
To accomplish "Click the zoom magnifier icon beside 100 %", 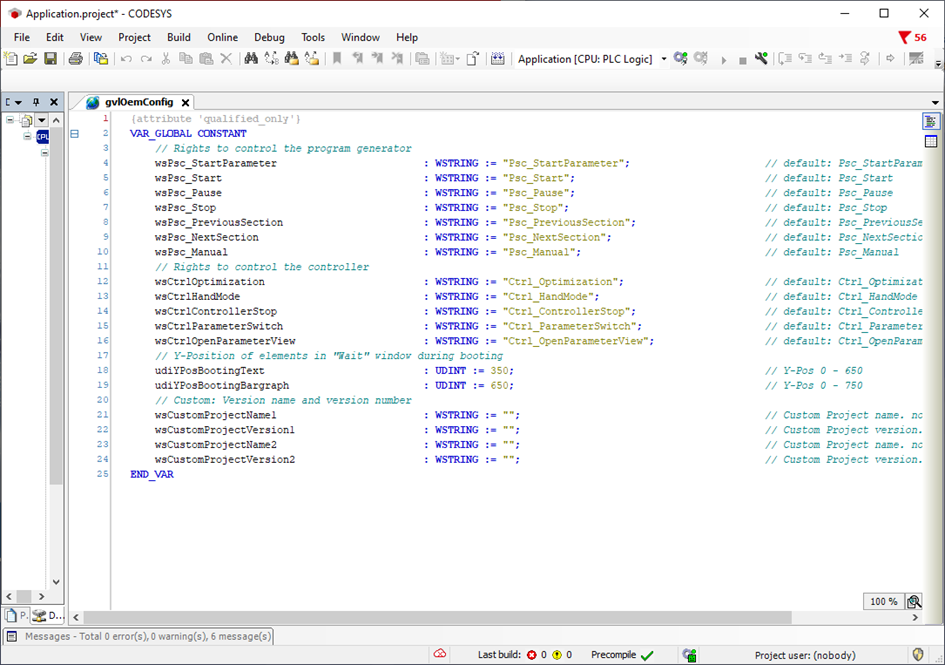I will pyautogui.click(x=914, y=601).
